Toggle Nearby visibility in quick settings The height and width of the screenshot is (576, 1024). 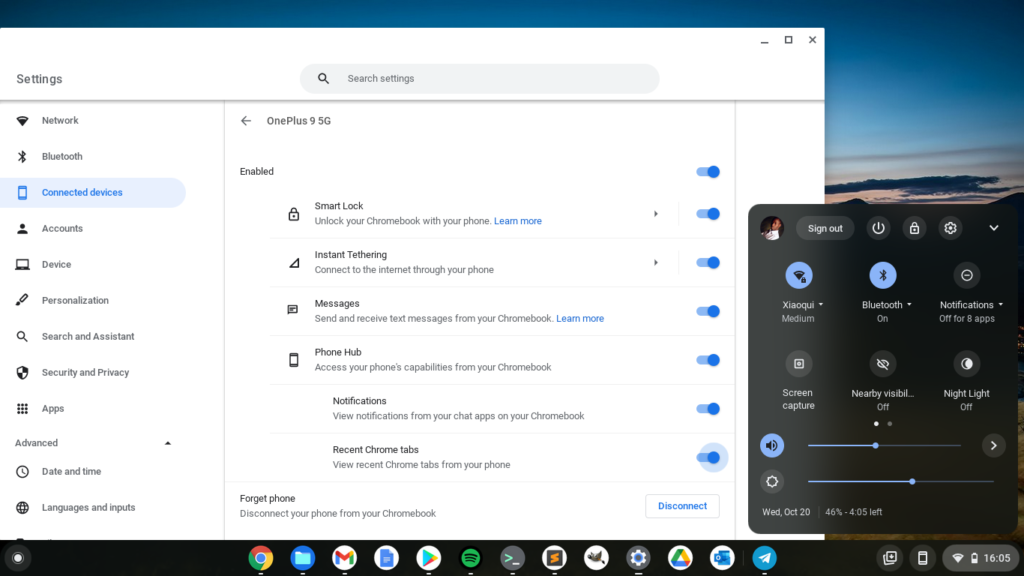tap(883, 364)
